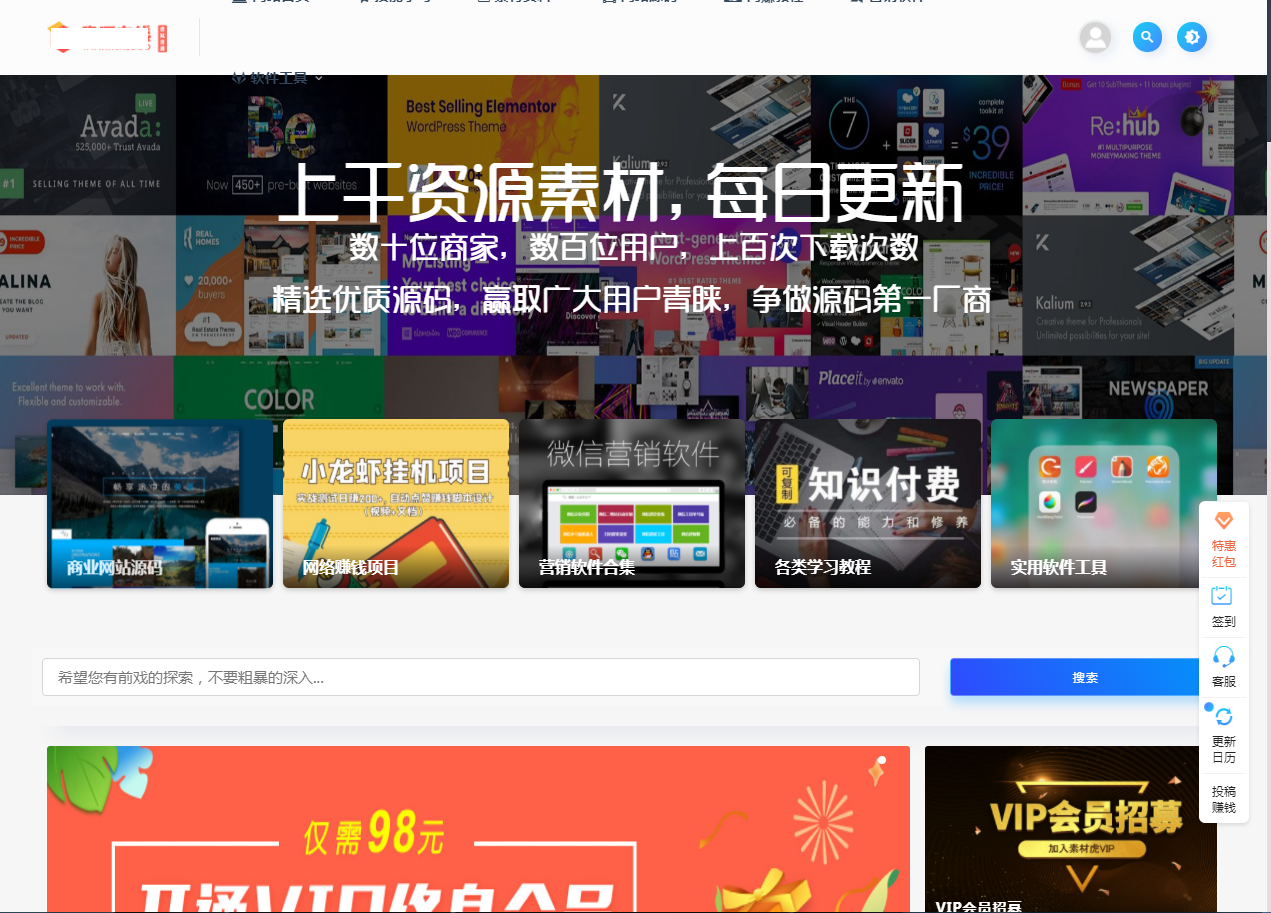Click the site logo in the top-left corner
The image size is (1271, 913).
tap(107, 37)
